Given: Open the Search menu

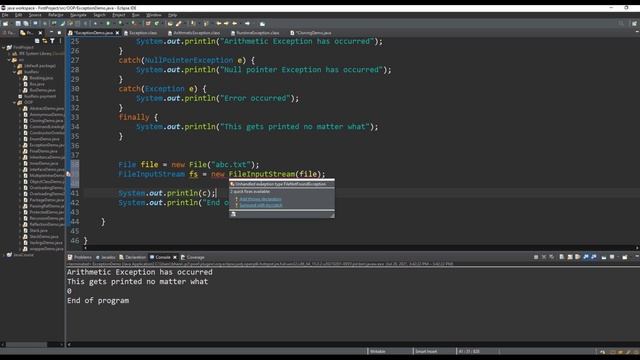Looking at the screenshot, I should click(99, 15).
